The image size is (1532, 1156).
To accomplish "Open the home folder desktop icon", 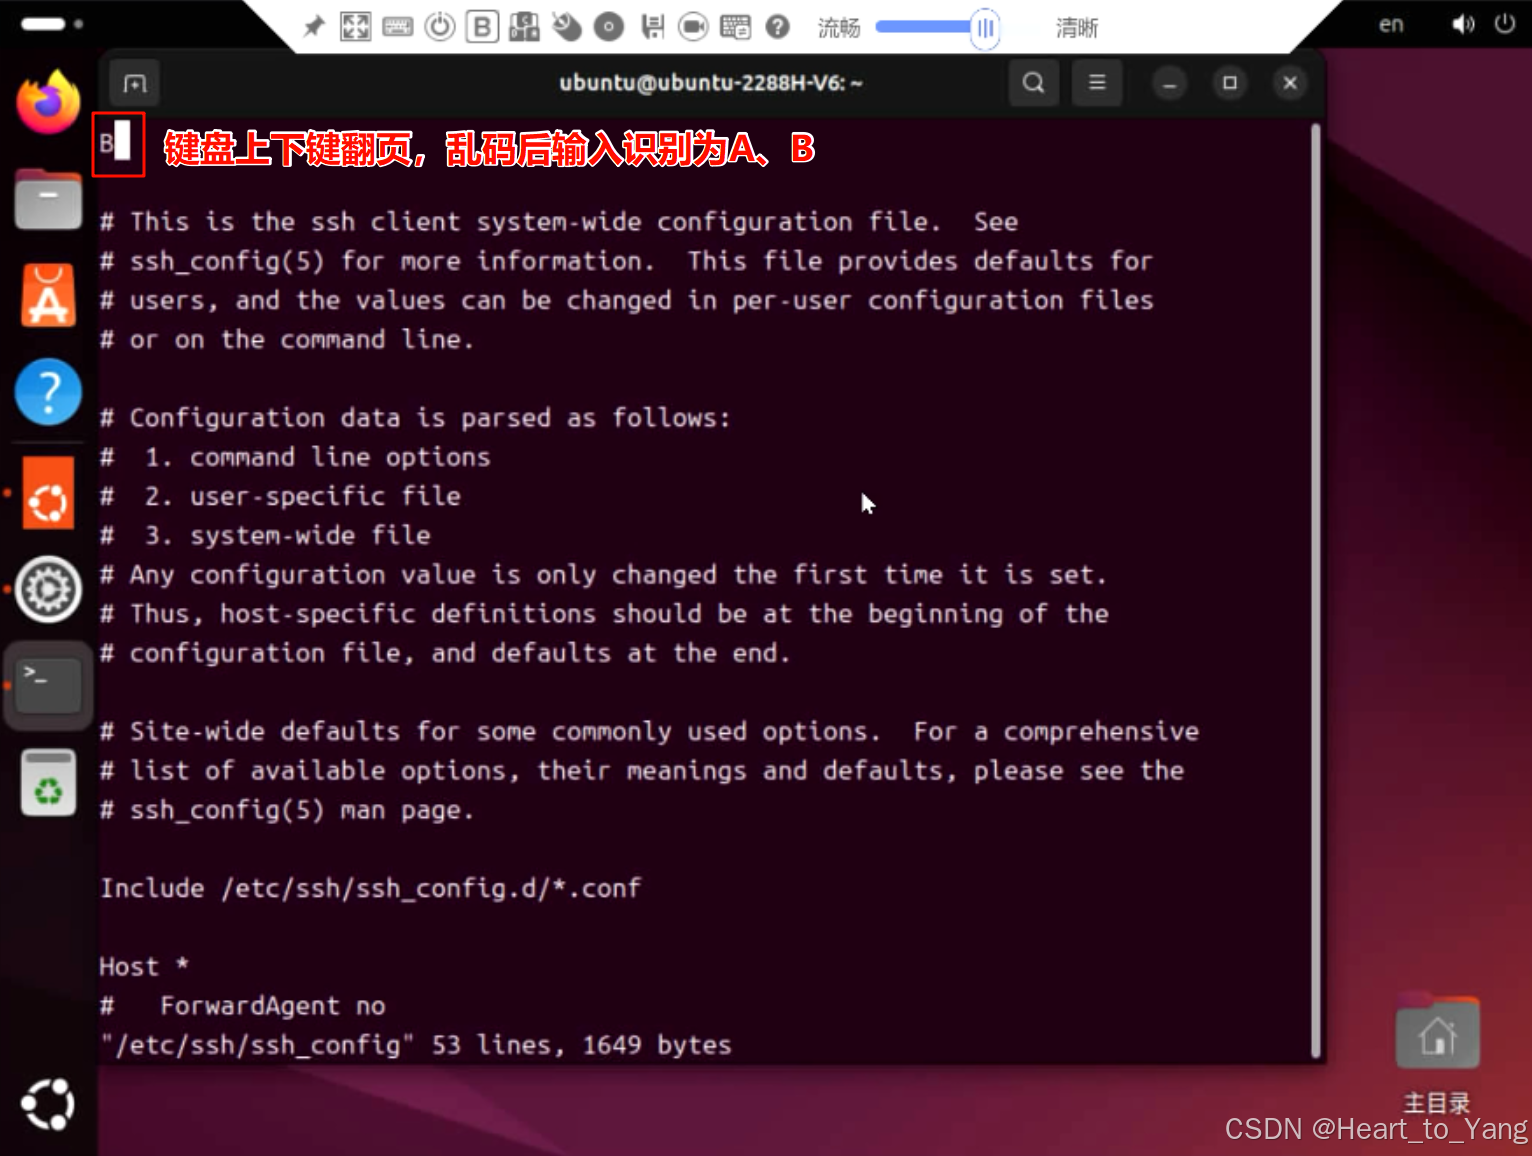I will point(1437,1036).
